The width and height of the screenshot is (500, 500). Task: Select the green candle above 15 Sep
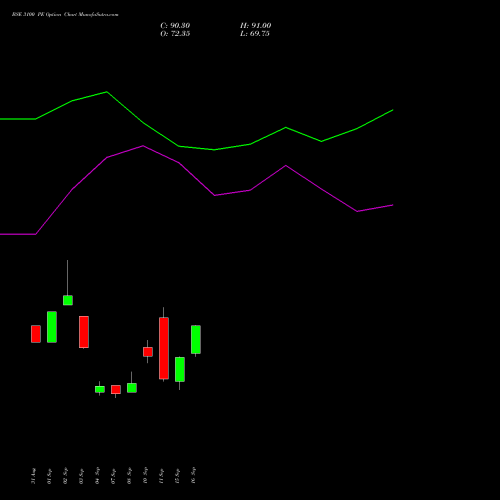[x=180, y=369]
